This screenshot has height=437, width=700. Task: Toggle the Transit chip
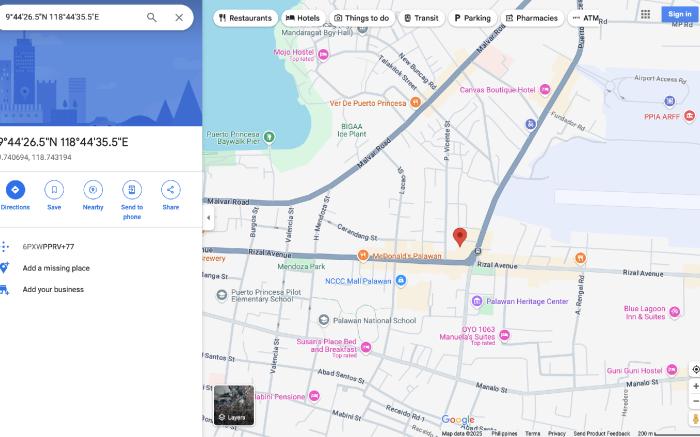(x=420, y=18)
